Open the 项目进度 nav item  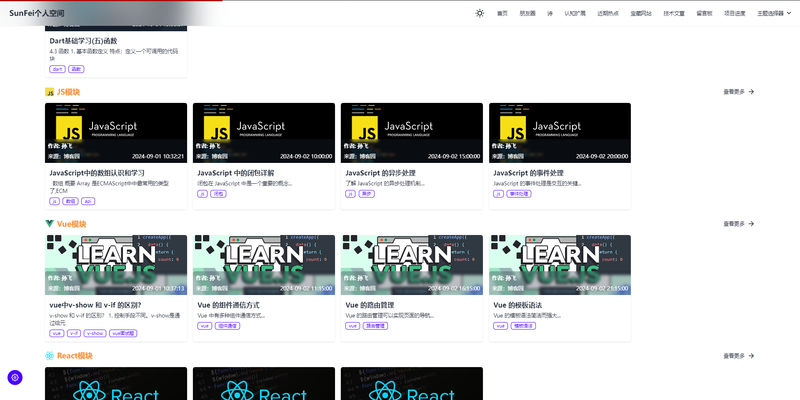(x=734, y=13)
